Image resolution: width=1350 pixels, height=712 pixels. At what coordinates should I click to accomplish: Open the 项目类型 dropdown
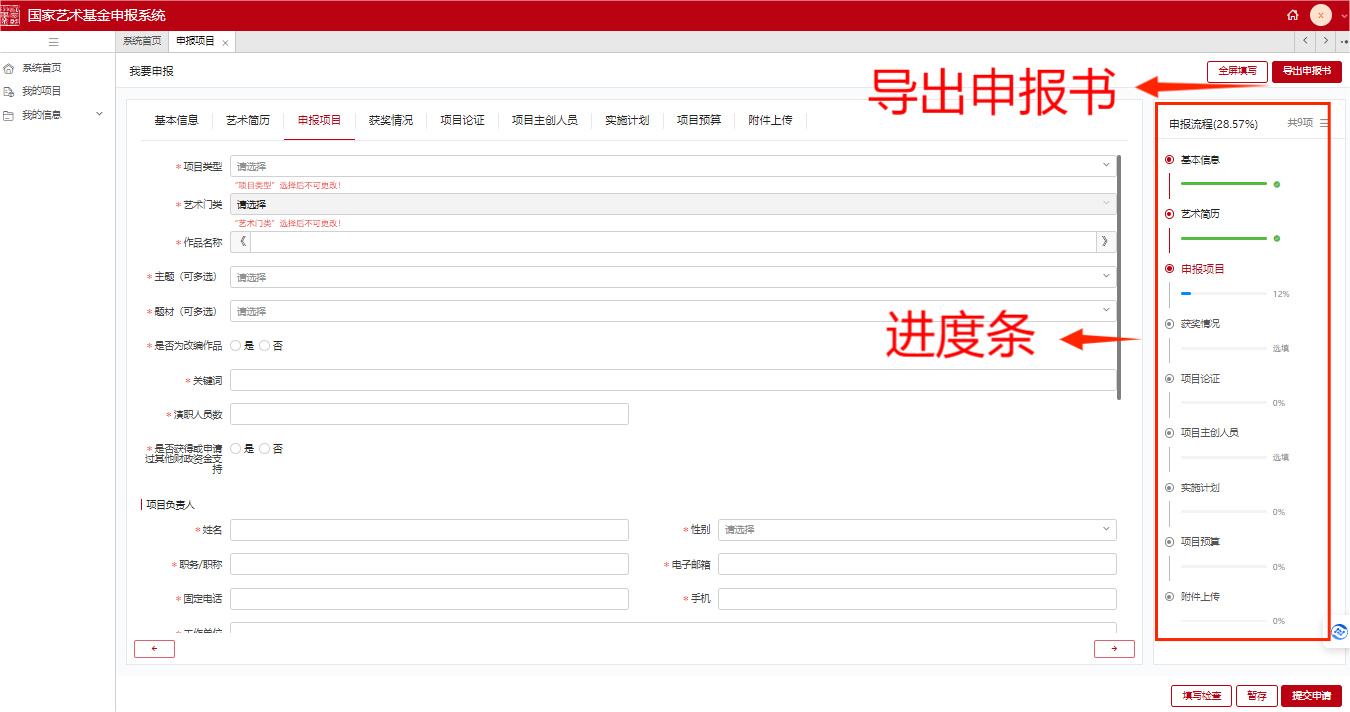[673, 165]
